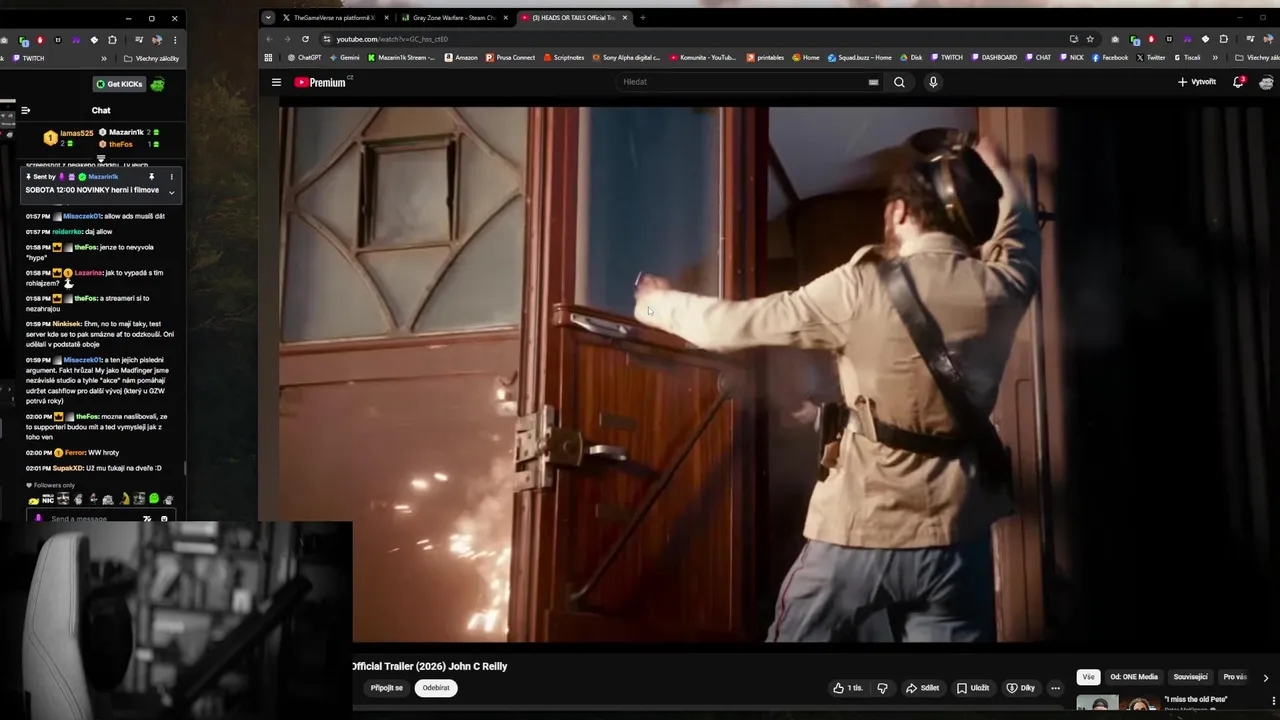Viewport: 1280px width, 720px height.
Task: Open the Gemini bookmark
Action: (x=344, y=58)
